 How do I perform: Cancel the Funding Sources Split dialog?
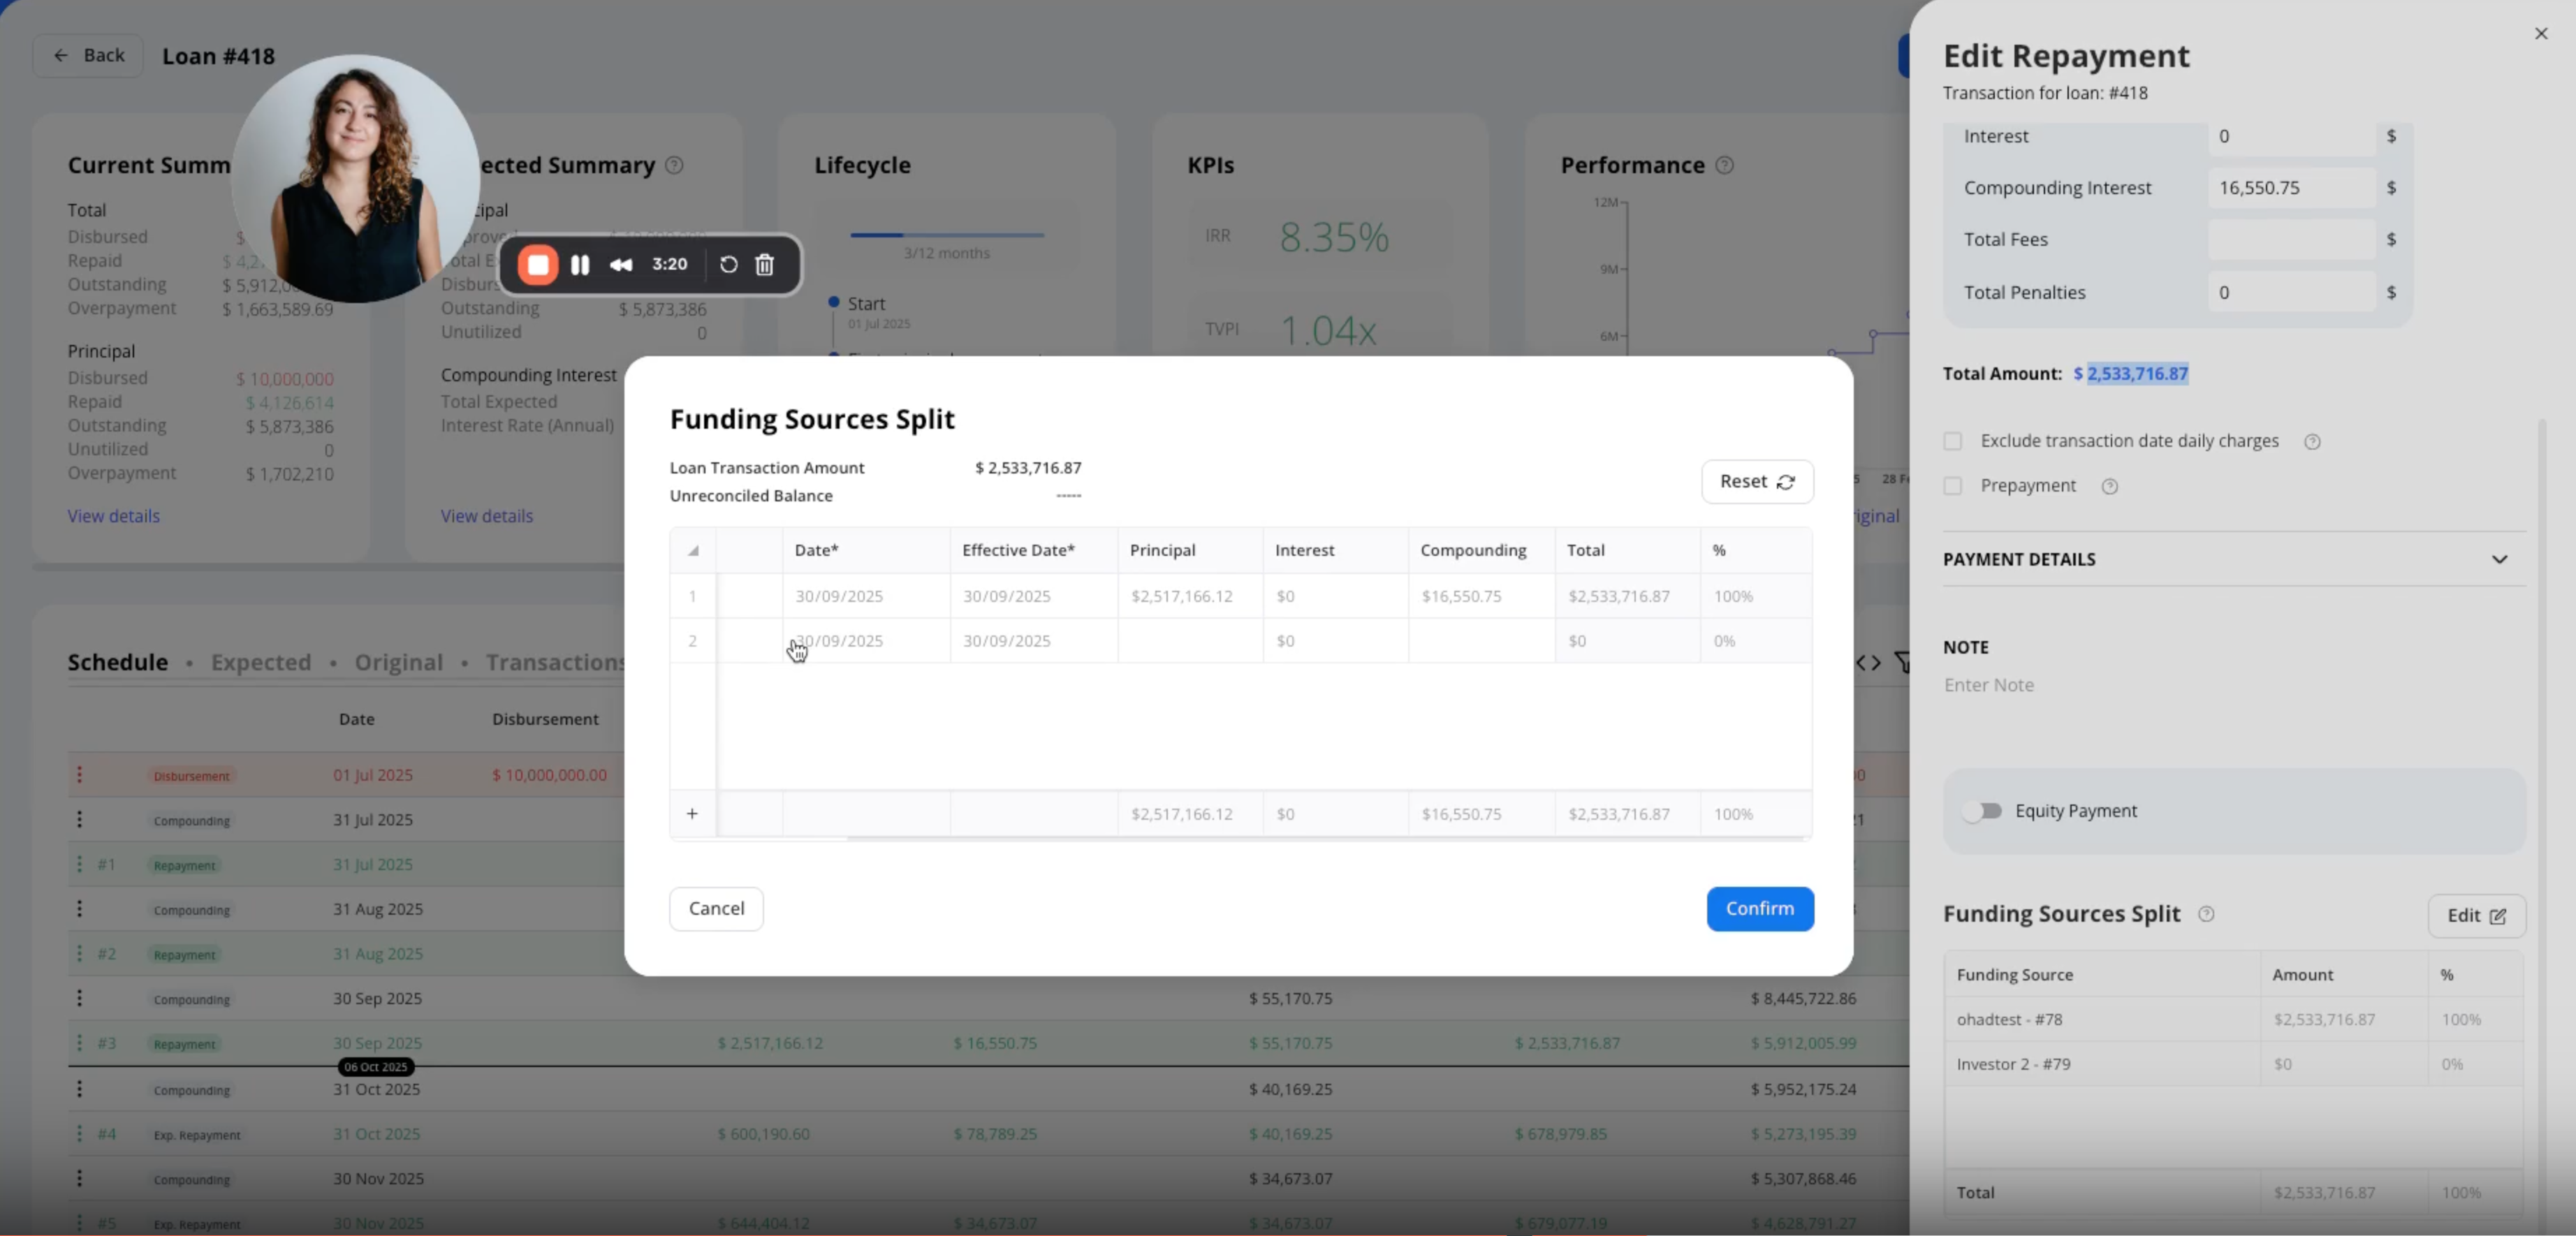716,909
